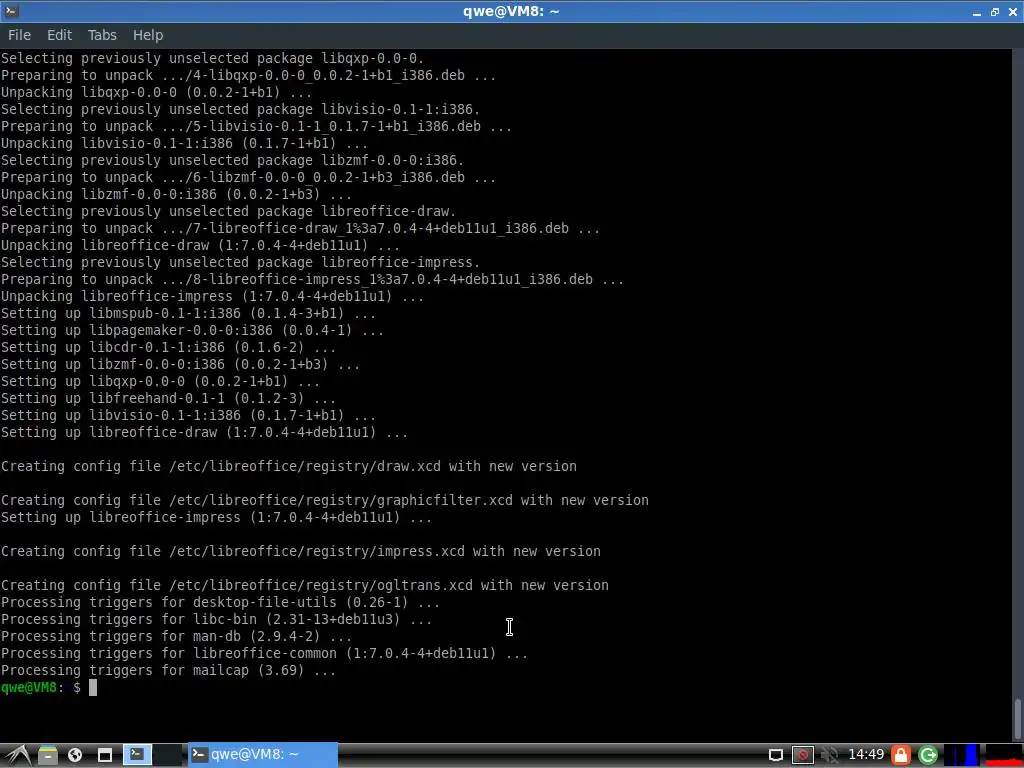The image size is (1024, 768).
Task: Click the 'Preparing to unpack .../4-libqxp' line
Action: click(248, 76)
